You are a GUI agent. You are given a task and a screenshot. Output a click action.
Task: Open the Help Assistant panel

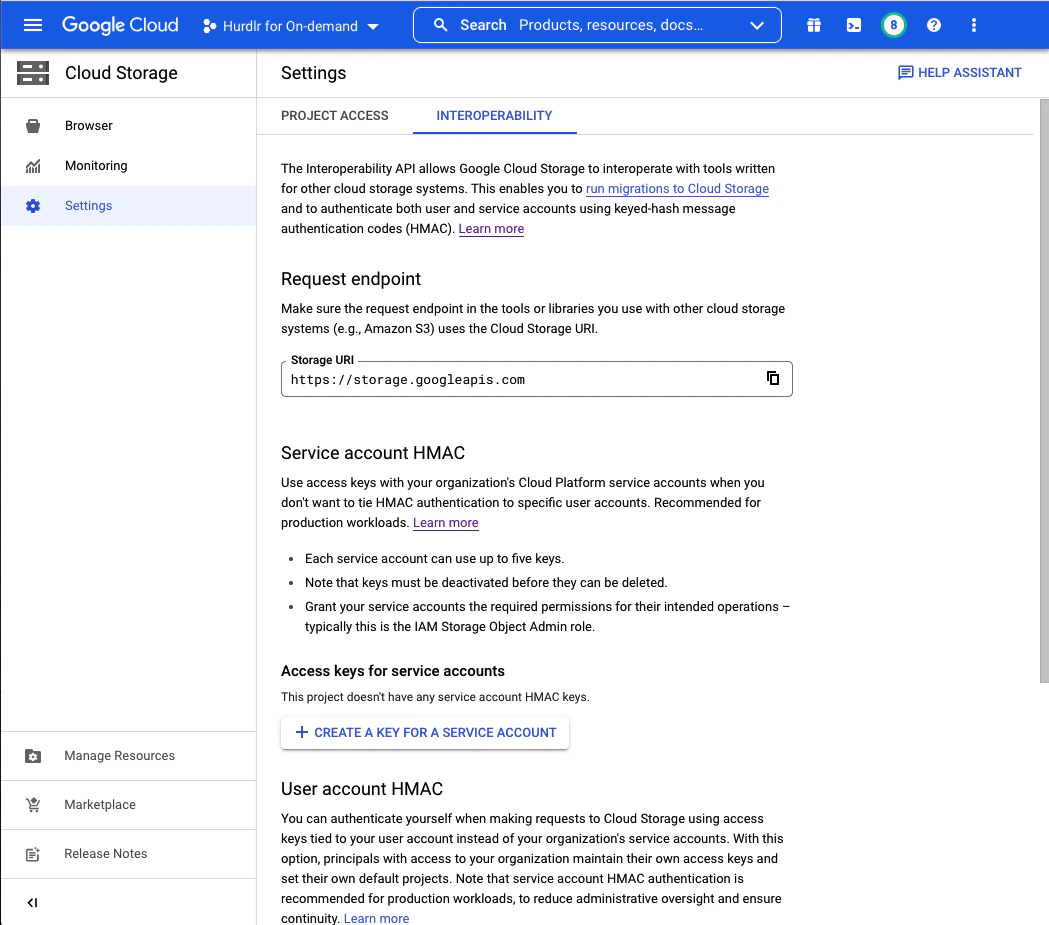click(x=959, y=73)
